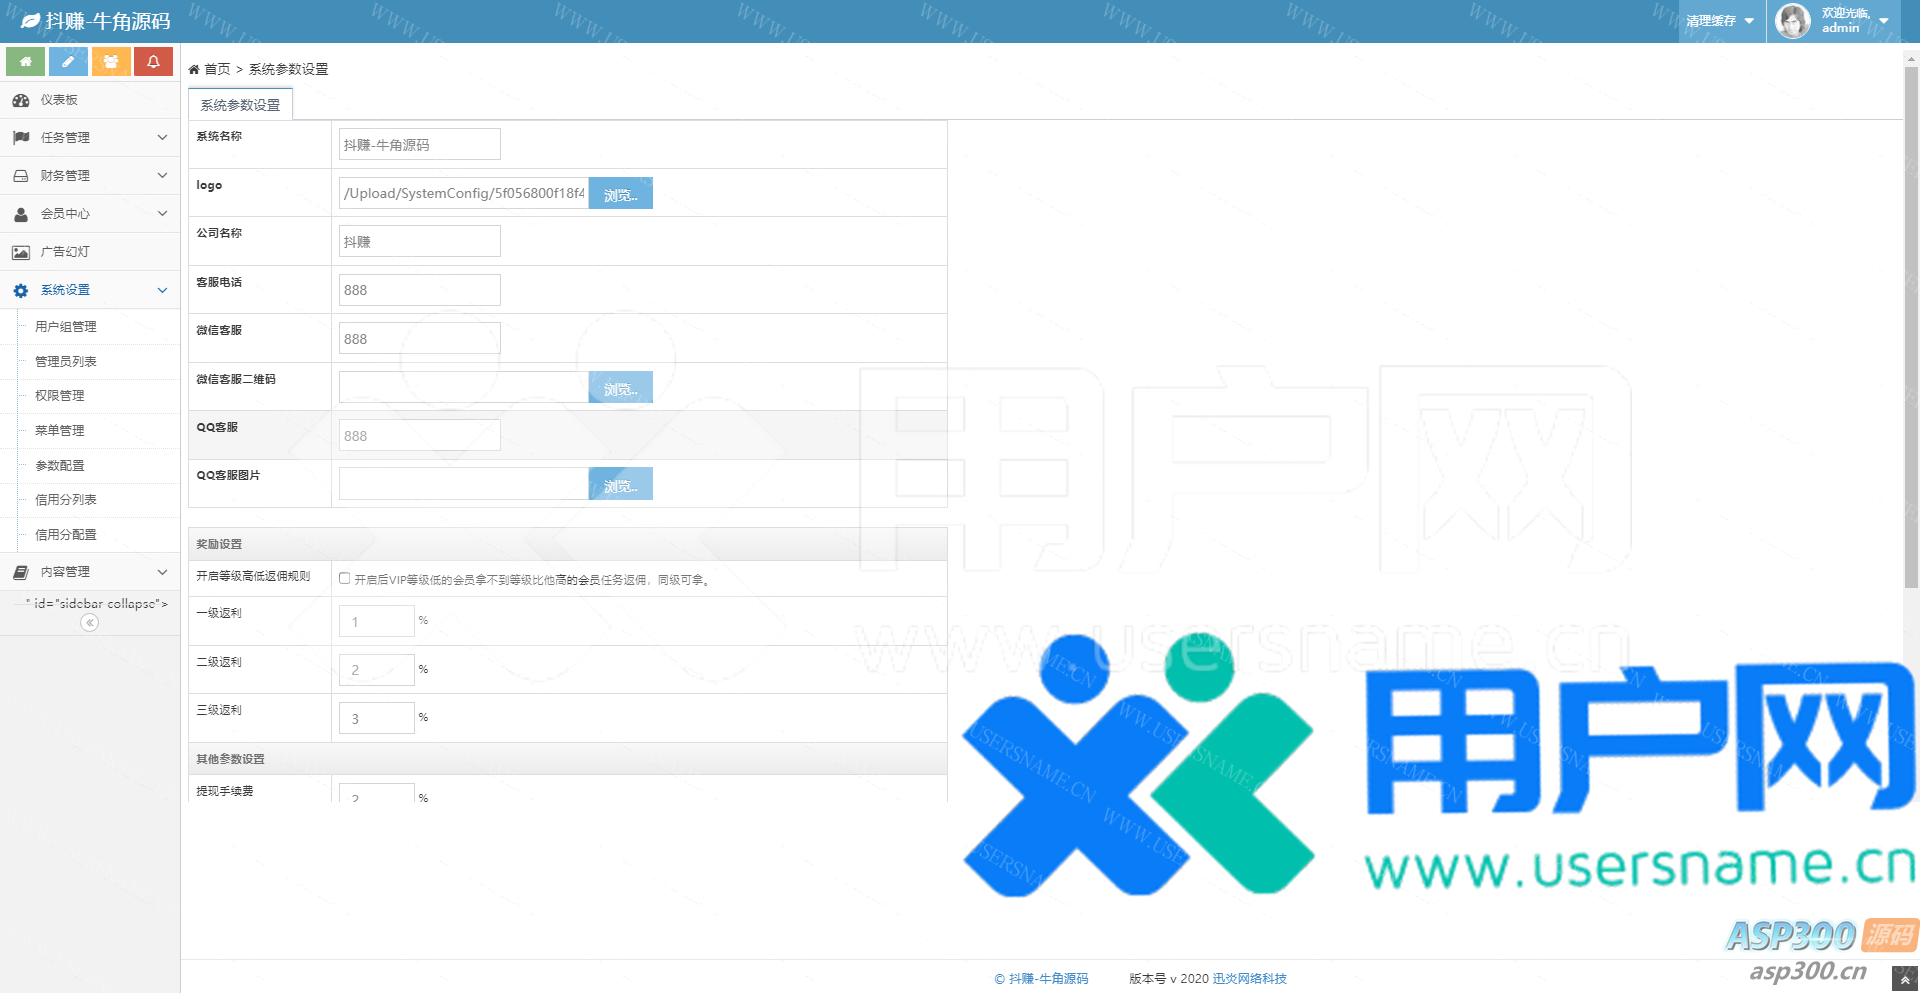Click the book icon beside 内容管理
1920x993 pixels.
pyautogui.click(x=21, y=572)
